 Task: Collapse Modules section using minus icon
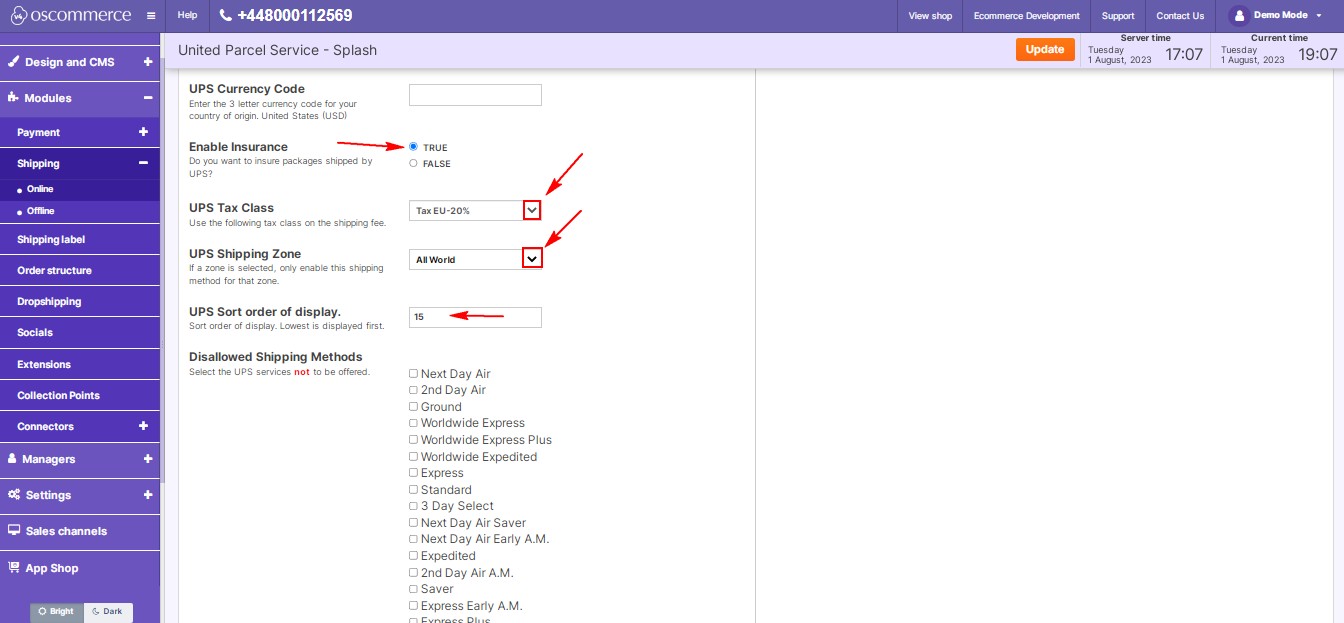tap(147, 98)
